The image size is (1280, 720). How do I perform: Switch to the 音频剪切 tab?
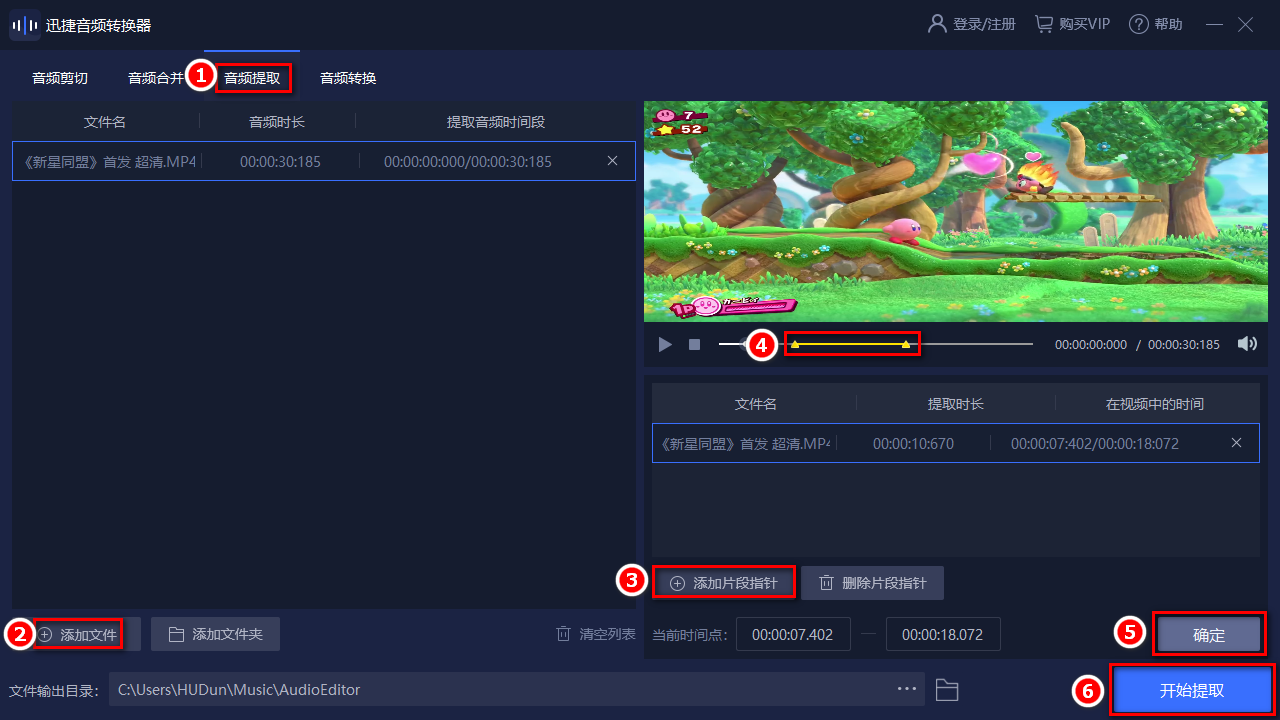pos(60,78)
